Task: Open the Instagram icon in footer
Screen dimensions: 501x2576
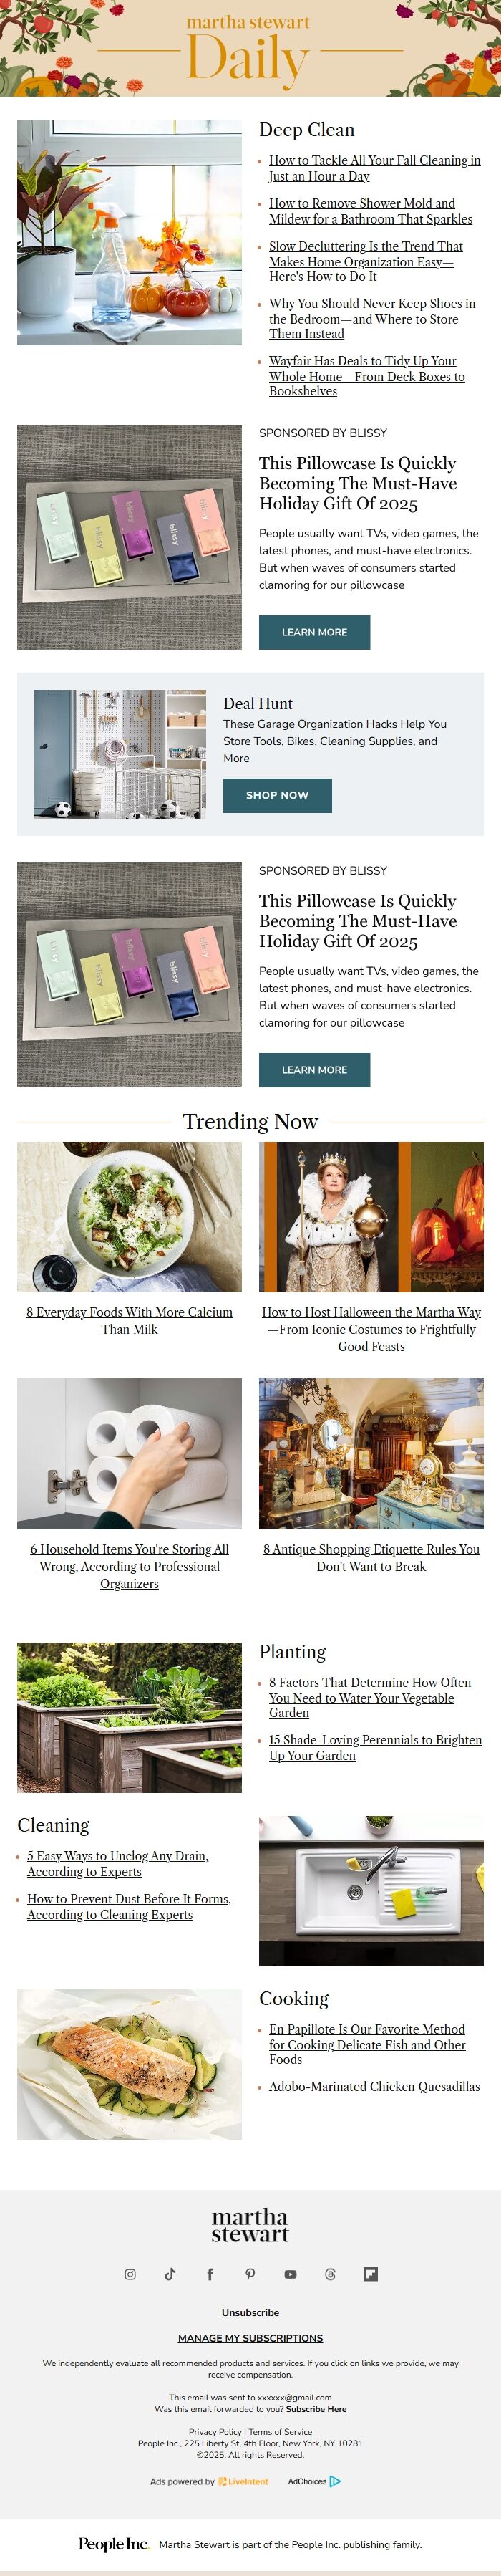Action: [x=130, y=2274]
